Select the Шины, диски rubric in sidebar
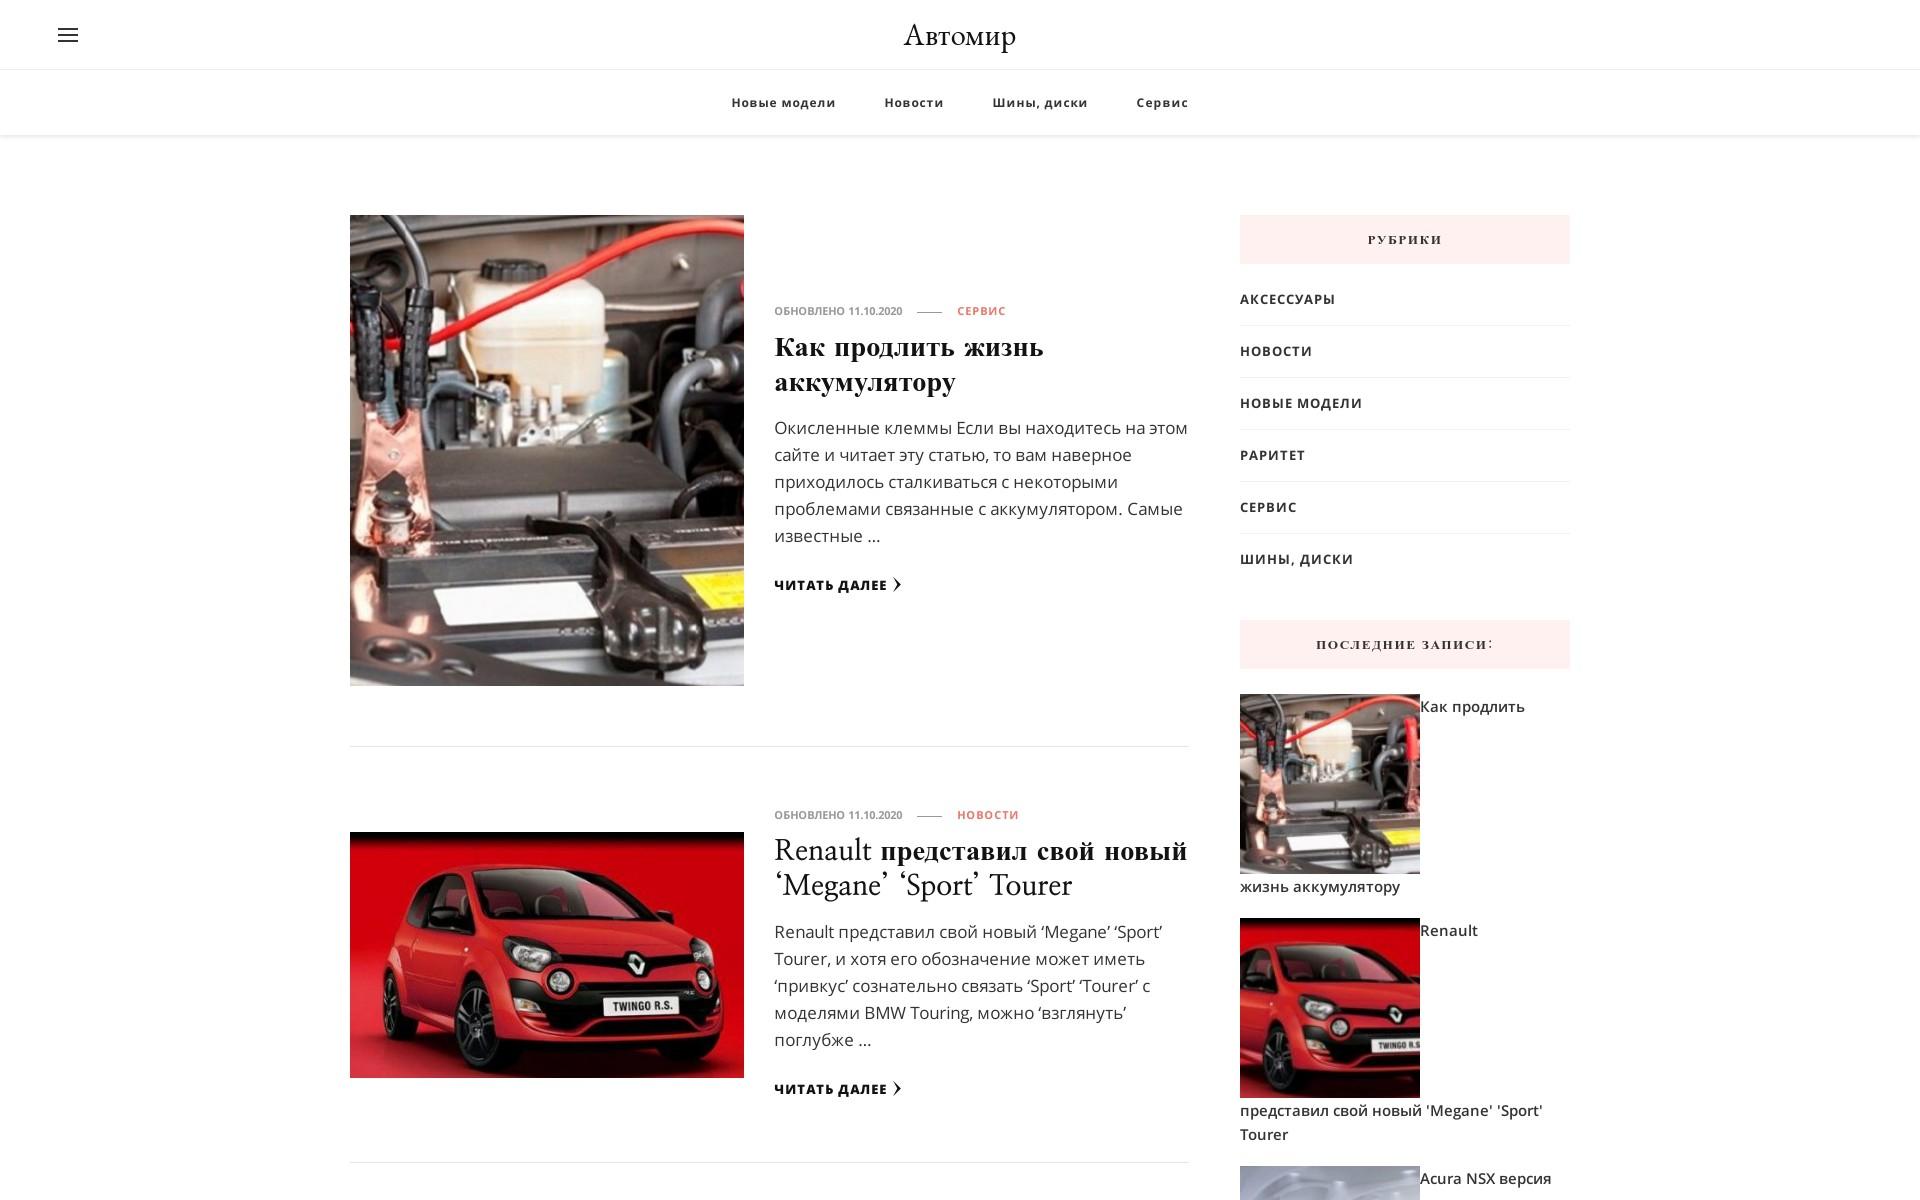Image resolution: width=1920 pixels, height=1200 pixels. (1296, 559)
